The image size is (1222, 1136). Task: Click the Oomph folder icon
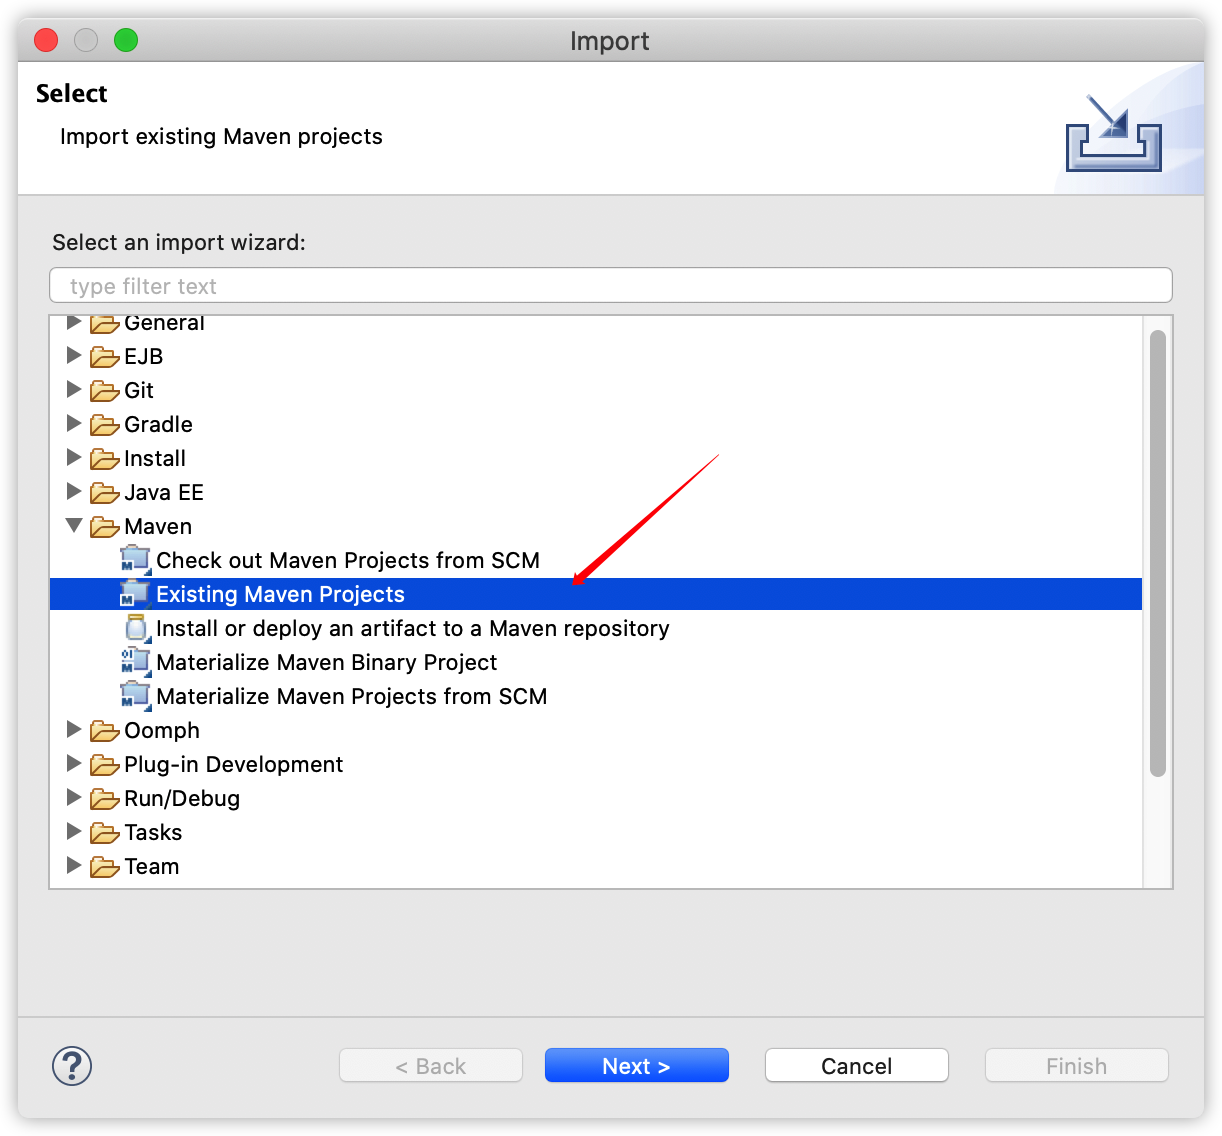104,731
